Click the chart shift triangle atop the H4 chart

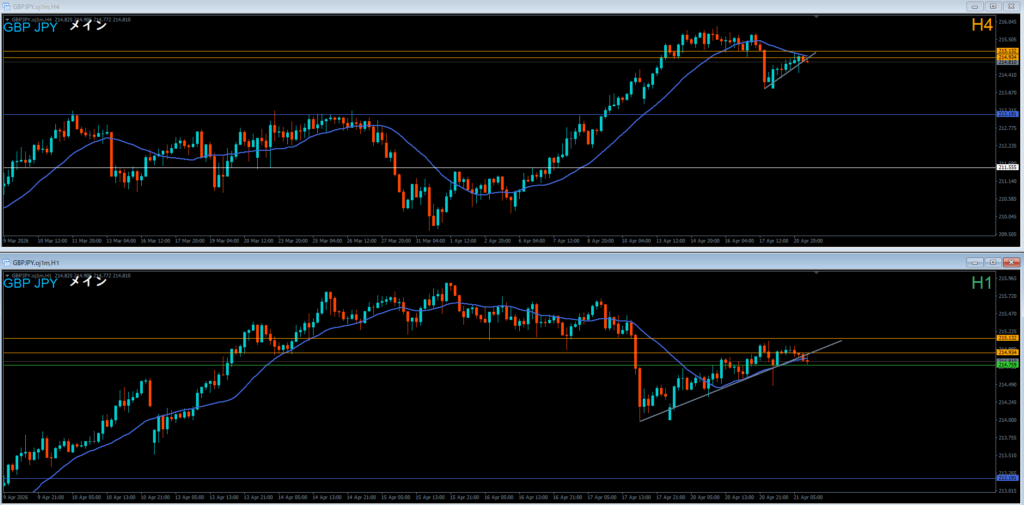click(x=817, y=18)
